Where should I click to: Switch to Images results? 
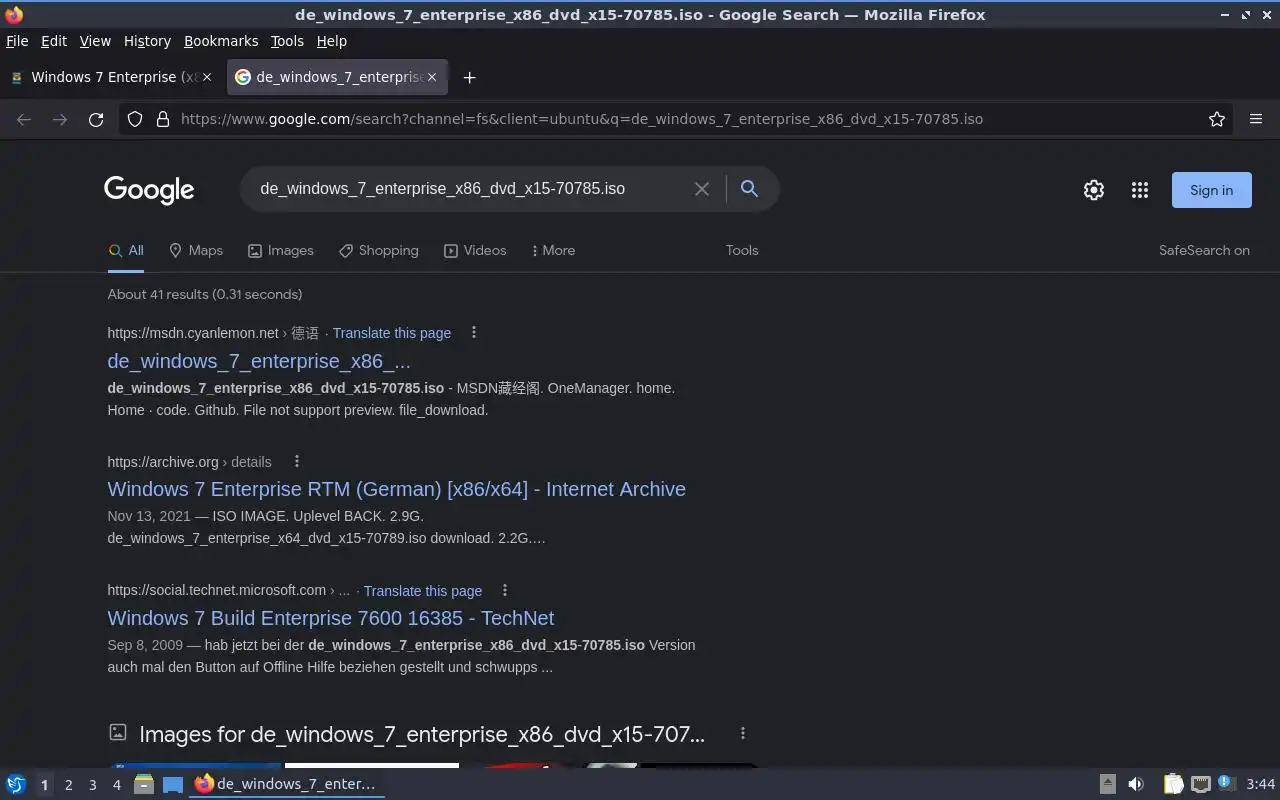point(281,250)
